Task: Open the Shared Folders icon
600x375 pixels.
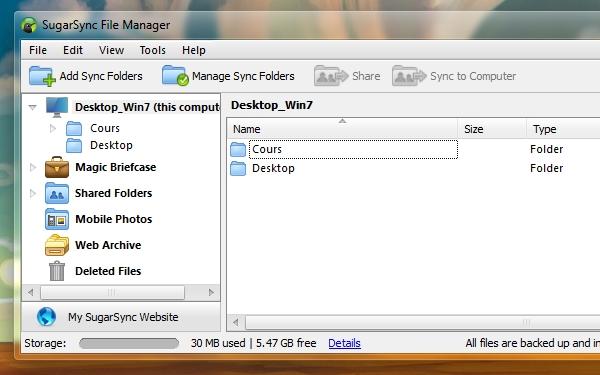Action: tap(57, 193)
